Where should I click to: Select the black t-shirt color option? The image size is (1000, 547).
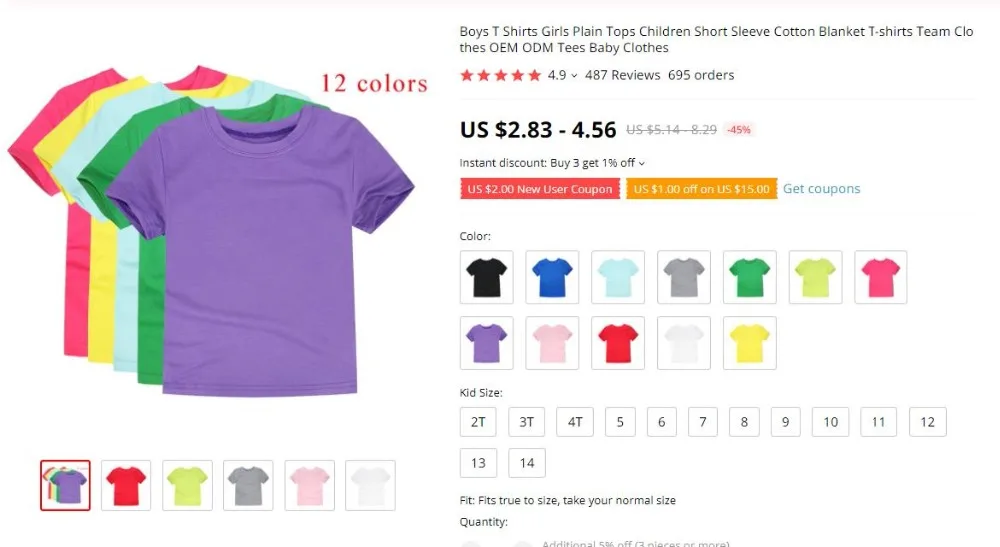coord(487,277)
